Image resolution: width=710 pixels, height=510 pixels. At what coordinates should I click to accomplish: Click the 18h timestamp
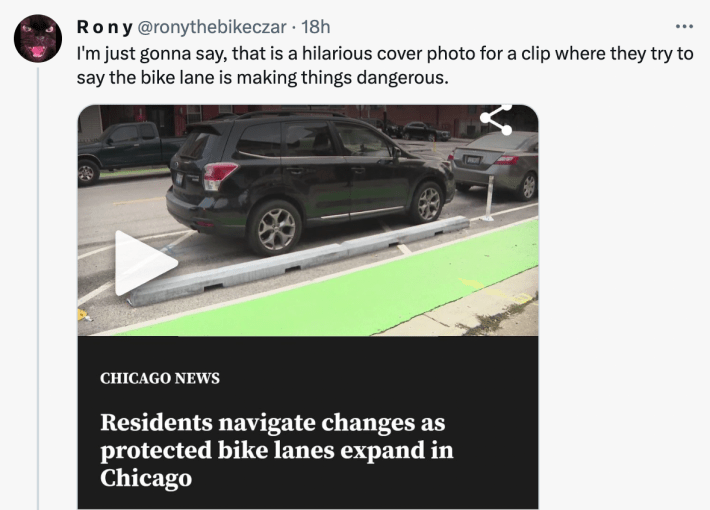pyautogui.click(x=315, y=26)
